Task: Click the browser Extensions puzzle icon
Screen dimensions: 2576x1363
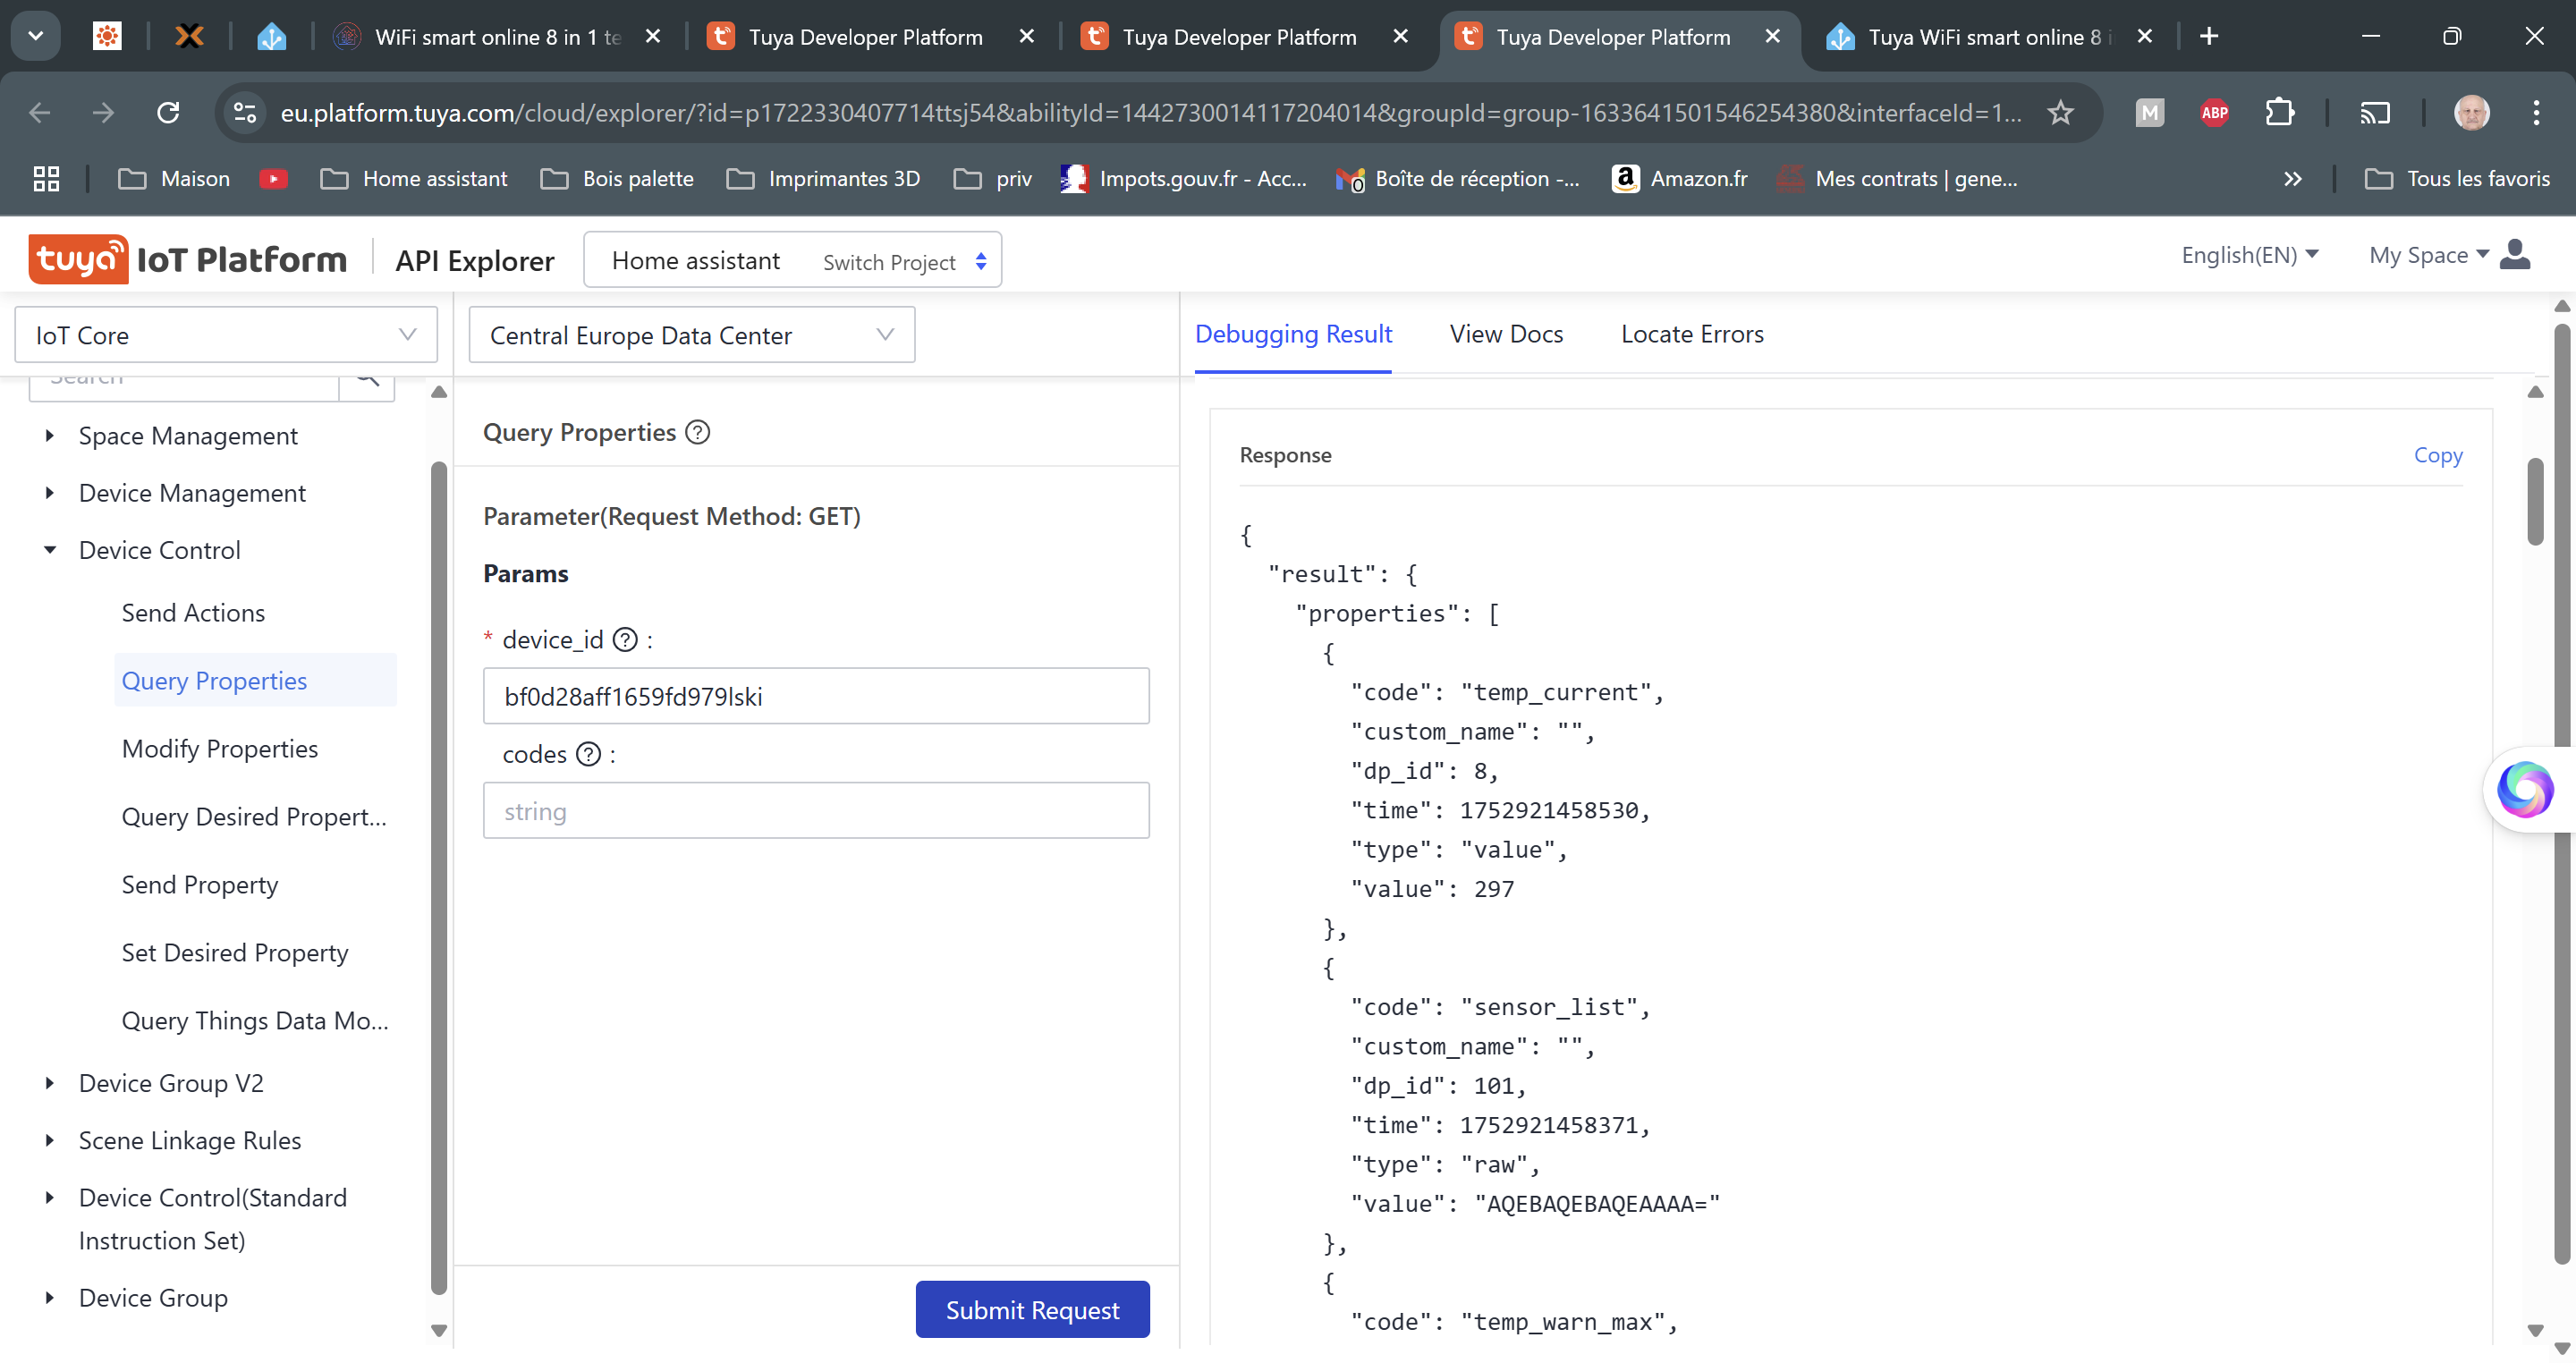Action: 2279,113
